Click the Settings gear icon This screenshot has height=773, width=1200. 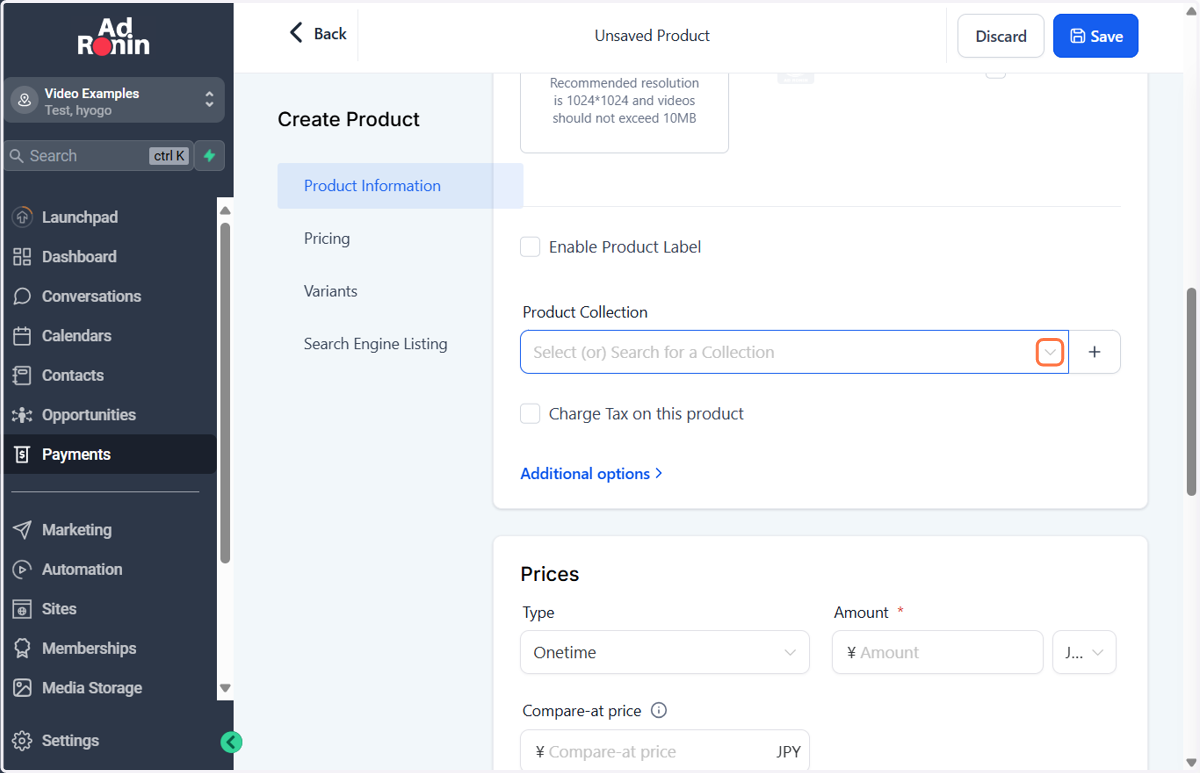pos(22,741)
